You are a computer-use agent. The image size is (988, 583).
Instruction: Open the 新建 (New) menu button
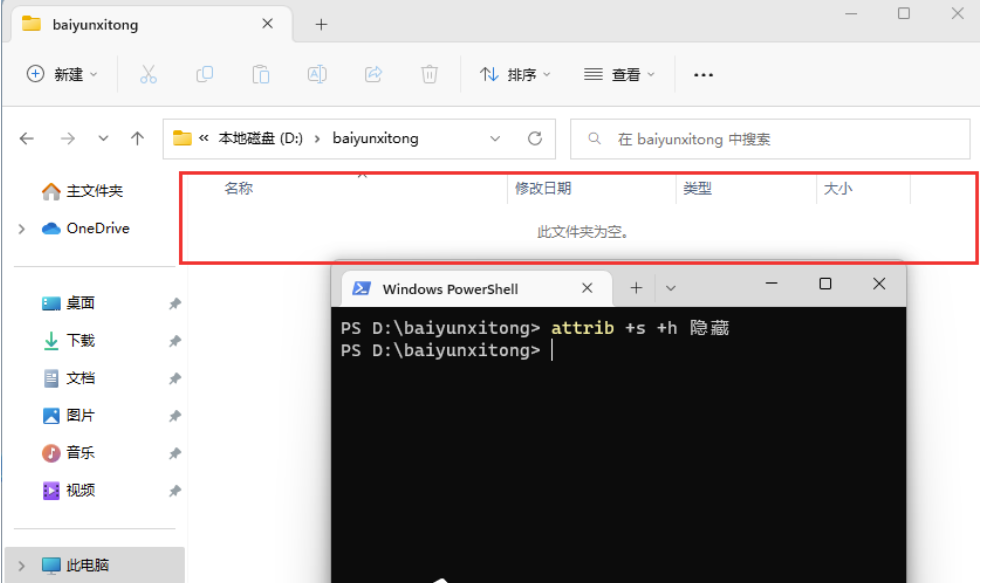[x=62, y=74]
